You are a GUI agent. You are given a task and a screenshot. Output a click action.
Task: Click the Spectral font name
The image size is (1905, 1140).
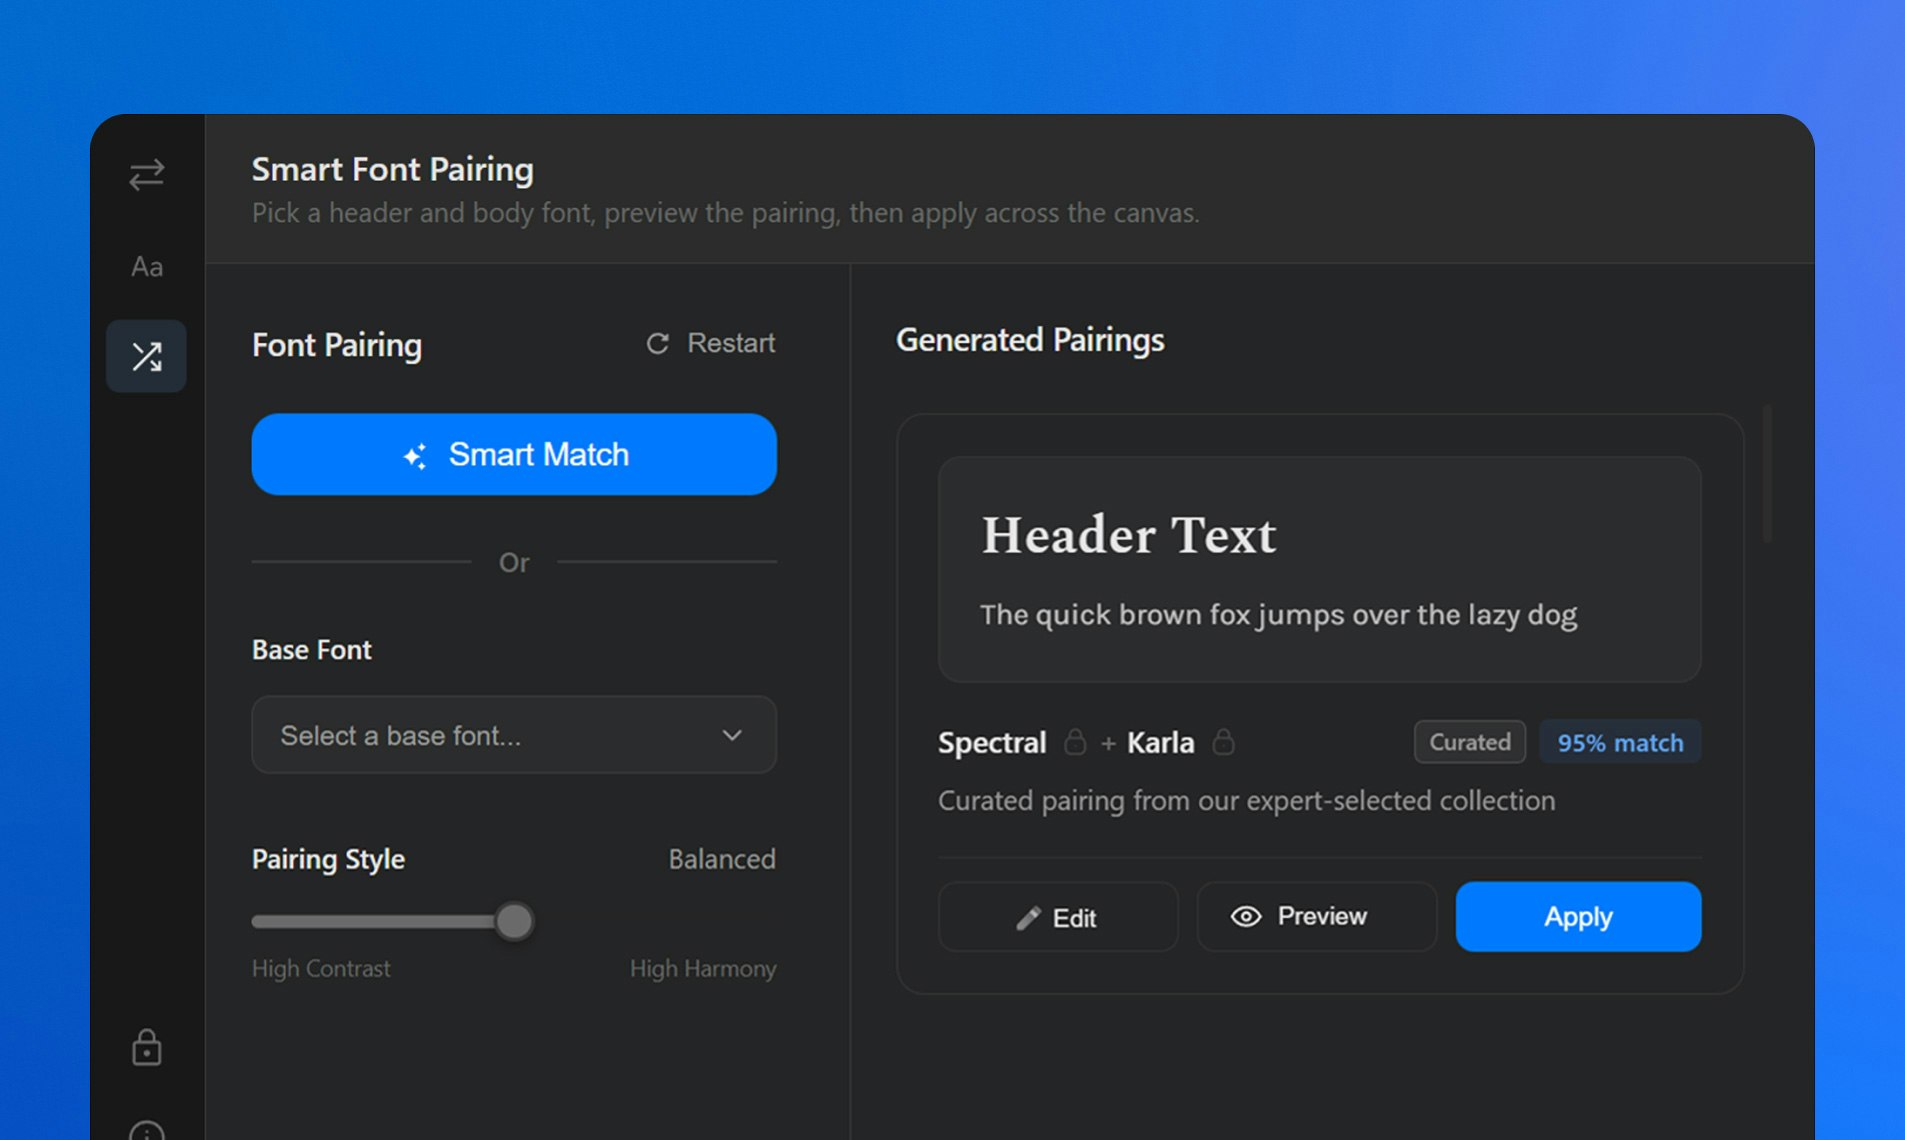pyautogui.click(x=992, y=742)
